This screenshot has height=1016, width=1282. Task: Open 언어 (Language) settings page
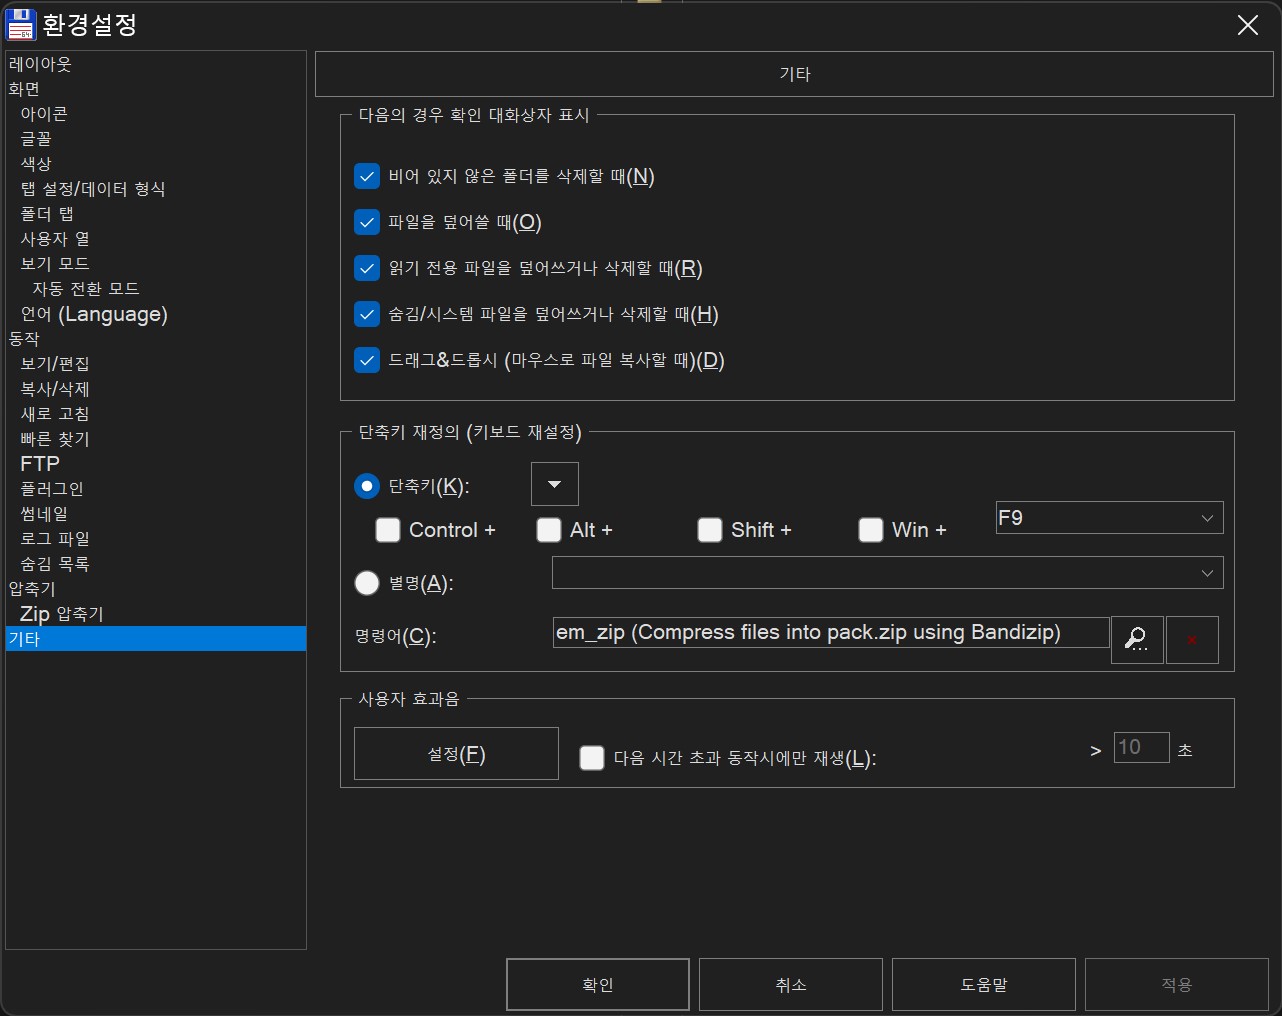[92, 313]
